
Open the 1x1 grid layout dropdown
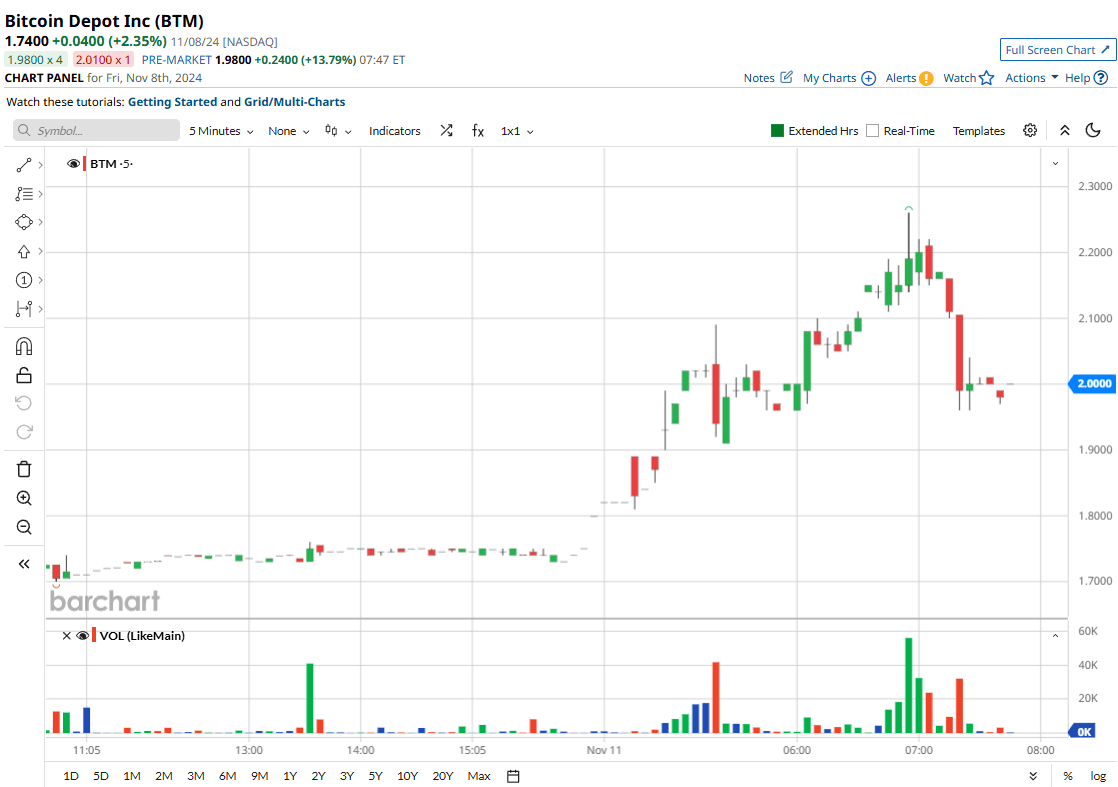517,131
